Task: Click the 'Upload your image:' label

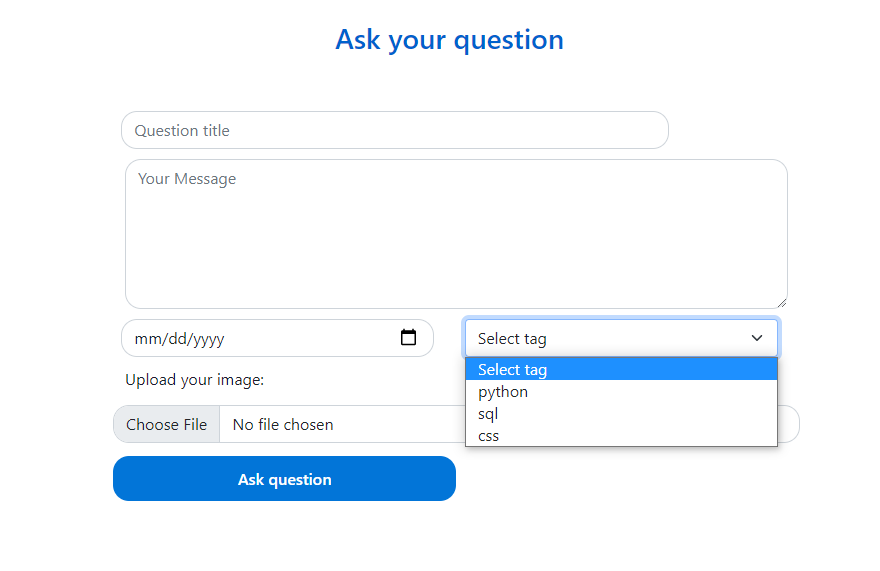Action: (x=194, y=380)
